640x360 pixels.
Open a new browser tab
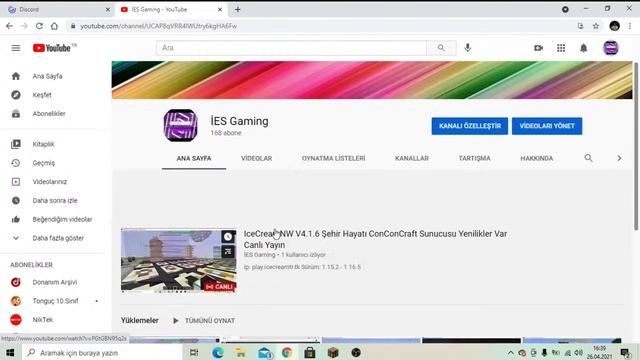238,9
